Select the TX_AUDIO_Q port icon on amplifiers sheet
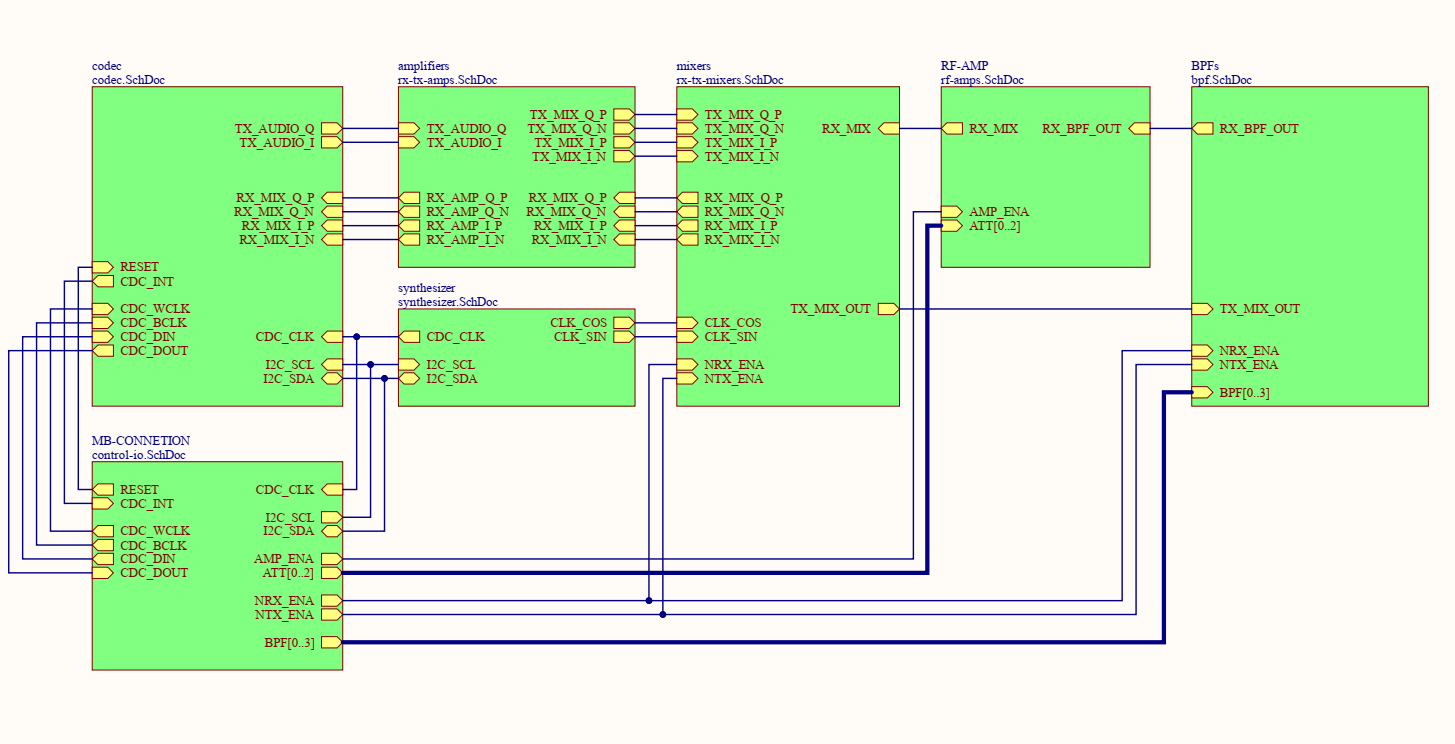 (x=409, y=129)
